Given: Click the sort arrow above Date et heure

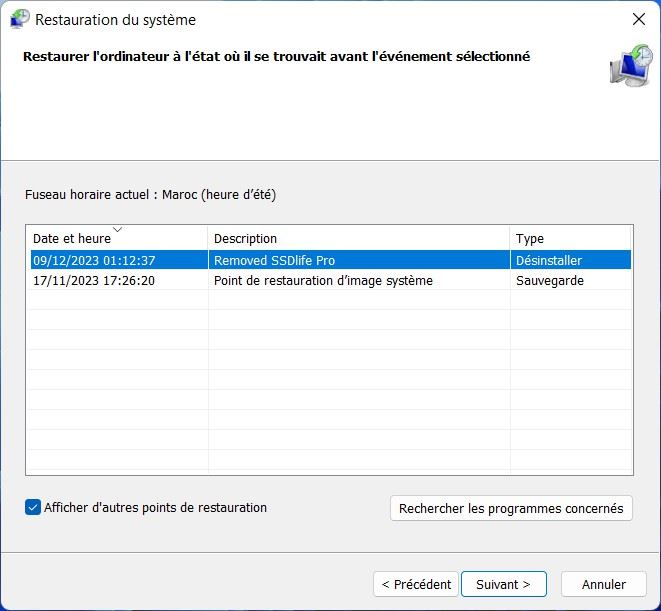Looking at the screenshot, I should click(x=118, y=229).
